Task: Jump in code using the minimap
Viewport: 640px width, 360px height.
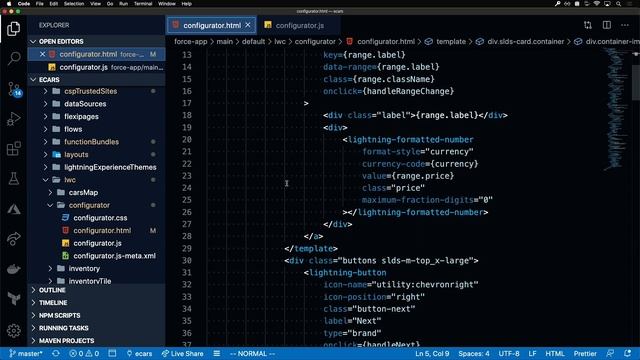Action: coord(616,108)
